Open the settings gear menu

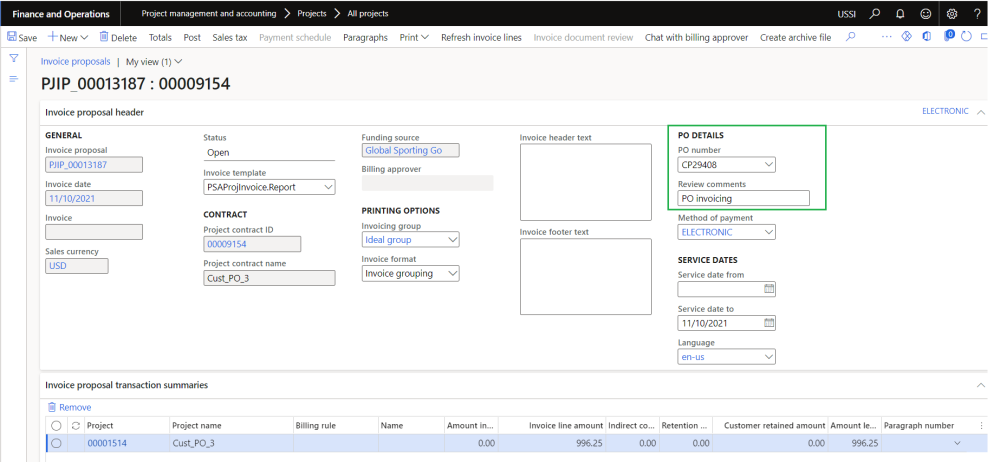pos(951,13)
